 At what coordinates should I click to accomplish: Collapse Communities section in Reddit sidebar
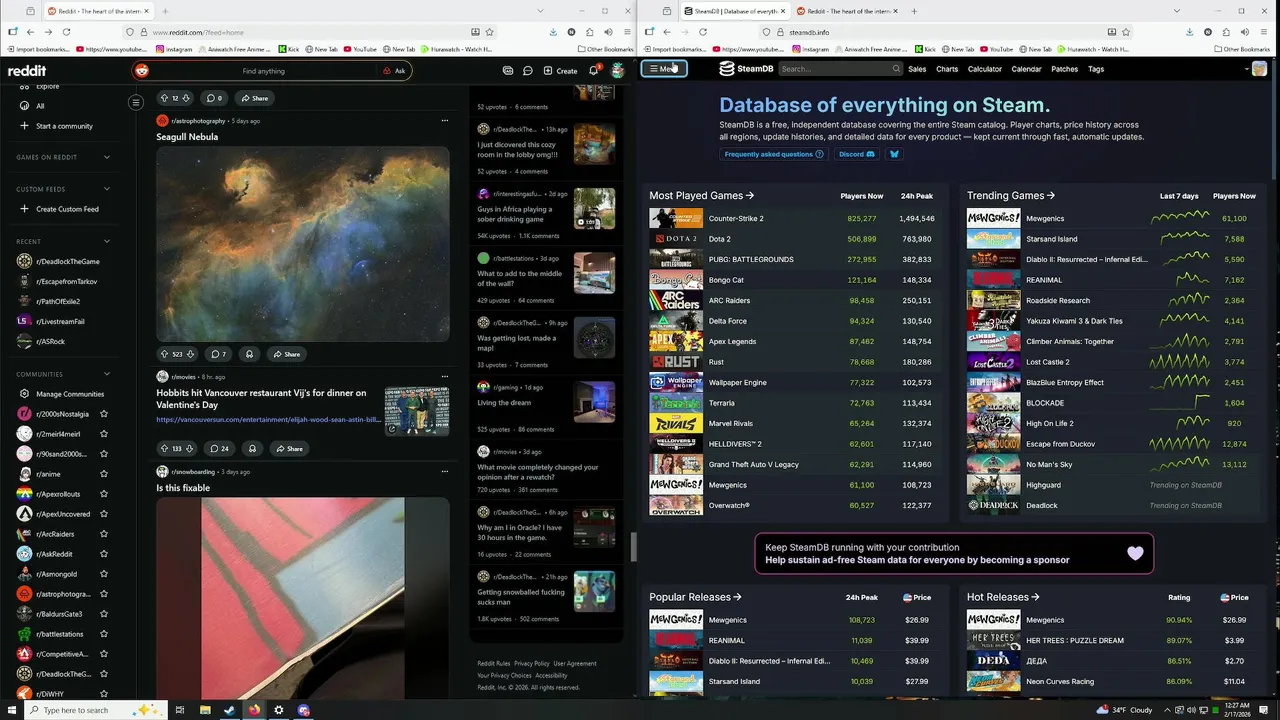pos(106,374)
